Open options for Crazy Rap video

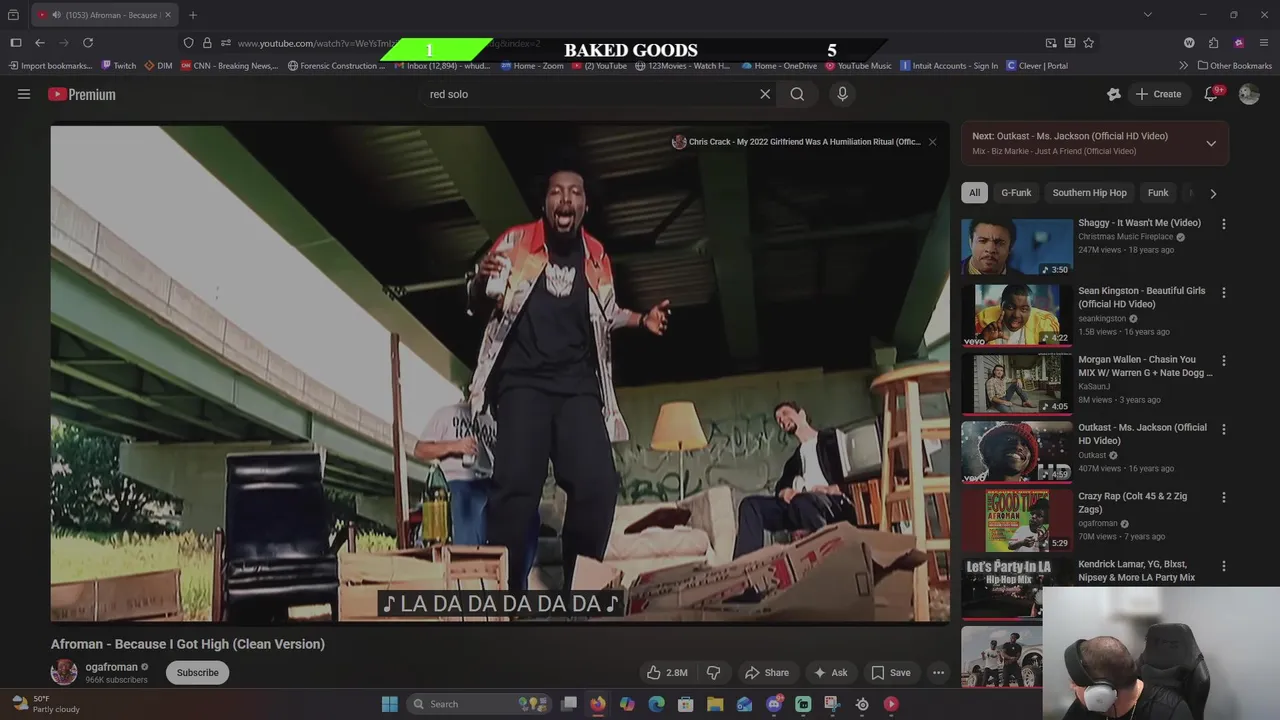[x=1223, y=497]
